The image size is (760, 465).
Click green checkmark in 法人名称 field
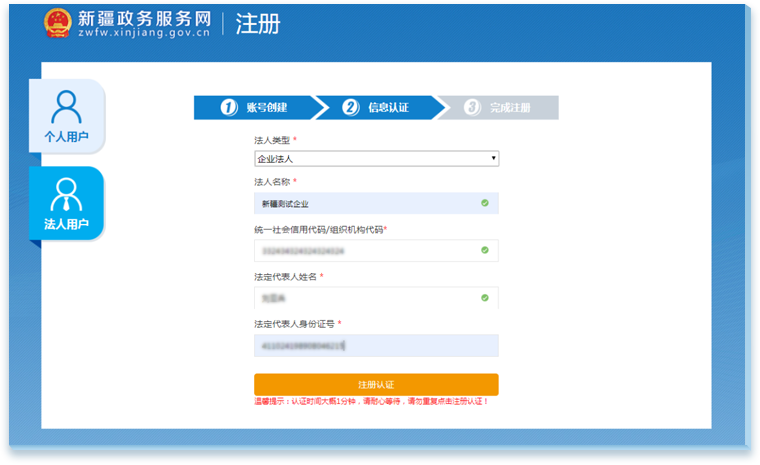(x=484, y=203)
